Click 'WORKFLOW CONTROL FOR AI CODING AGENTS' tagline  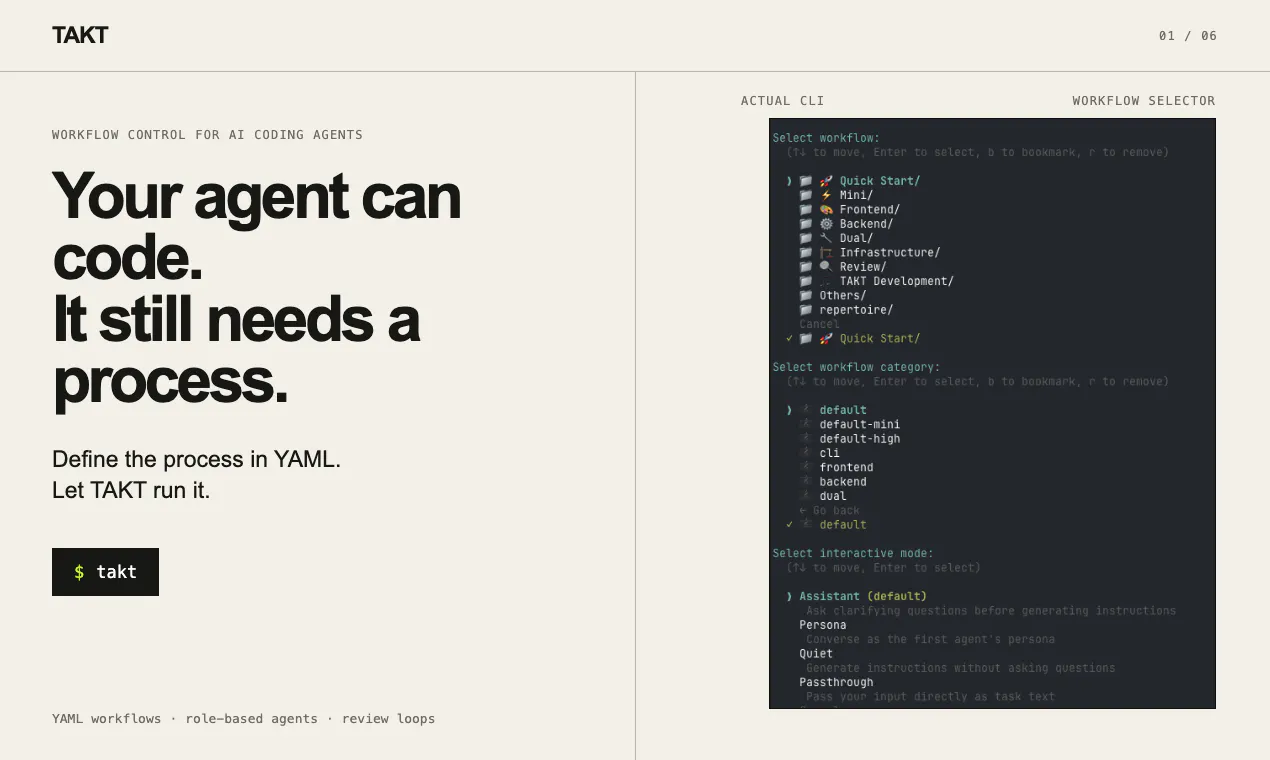coord(207,135)
